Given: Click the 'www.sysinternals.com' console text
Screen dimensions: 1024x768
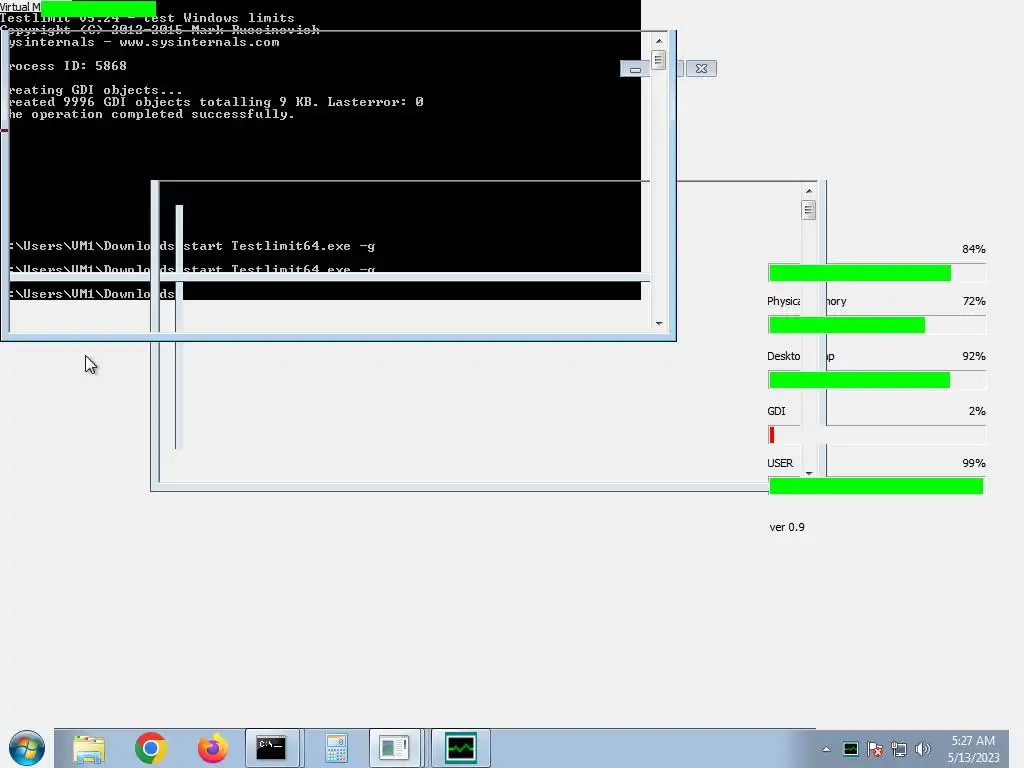Looking at the screenshot, I should pyautogui.click(x=199, y=42).
